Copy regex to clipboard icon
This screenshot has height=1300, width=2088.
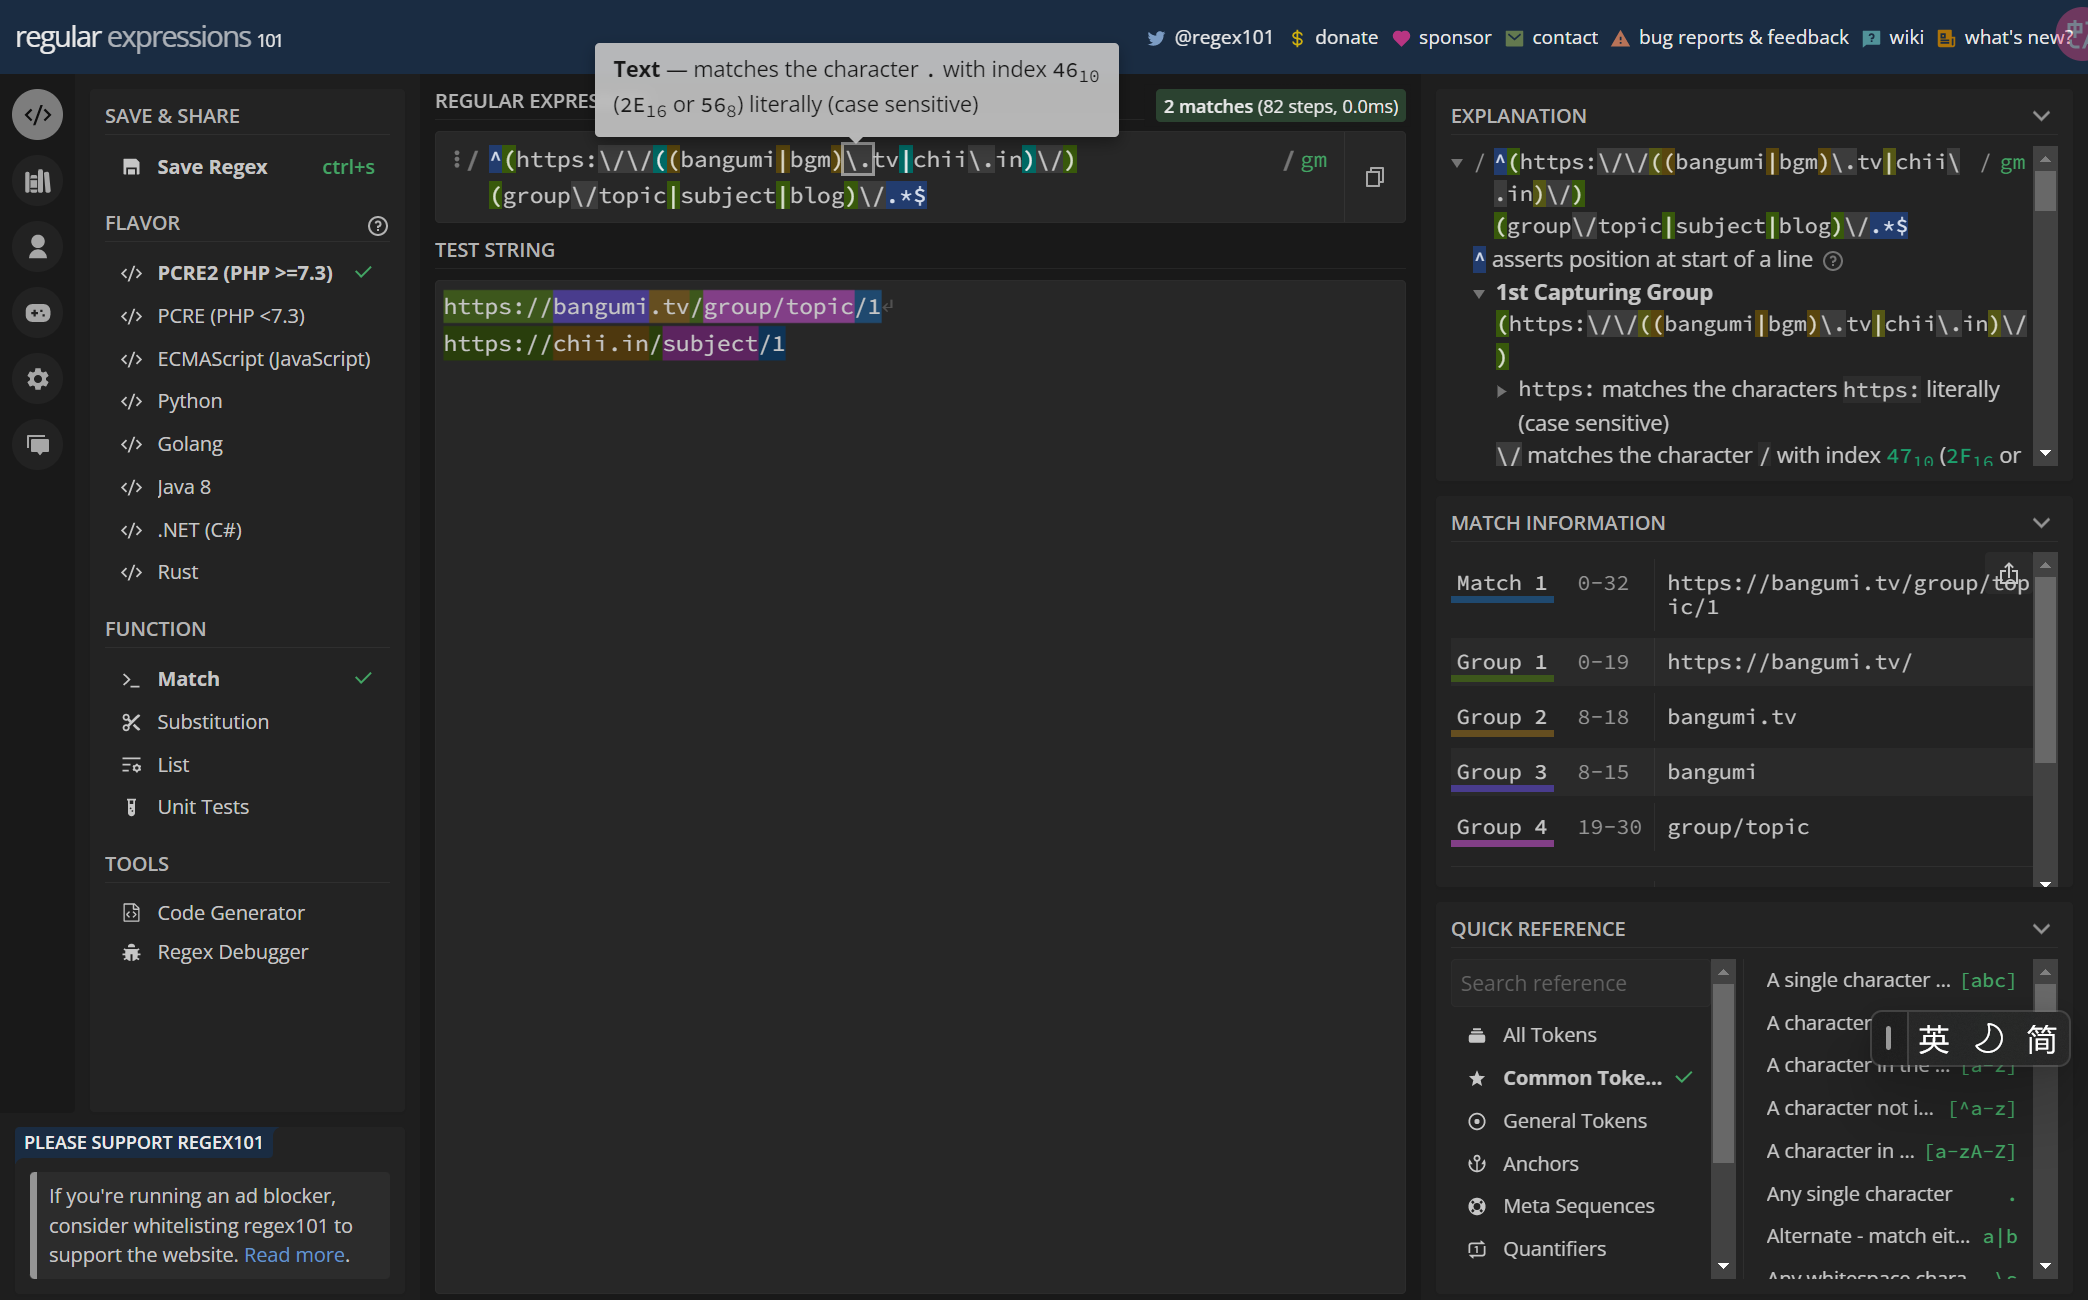pyautogui.click(x=1375, y=177)
